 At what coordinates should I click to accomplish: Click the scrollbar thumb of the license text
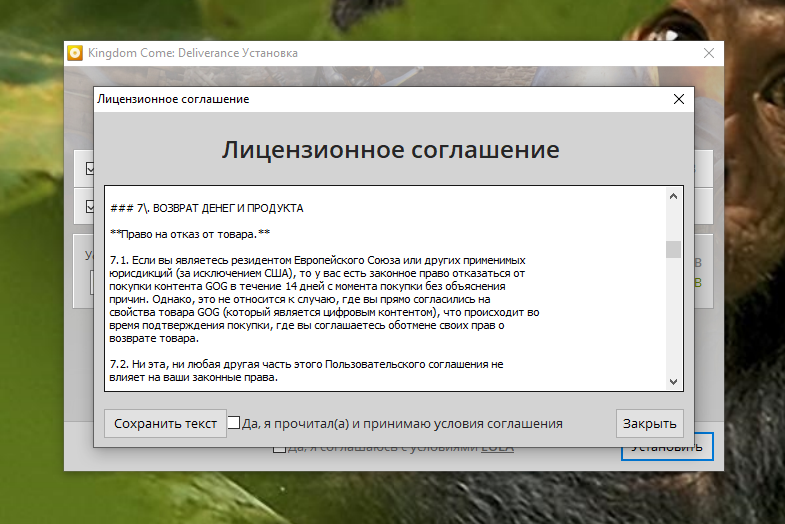pyautogui.click(x=673, y=249)
